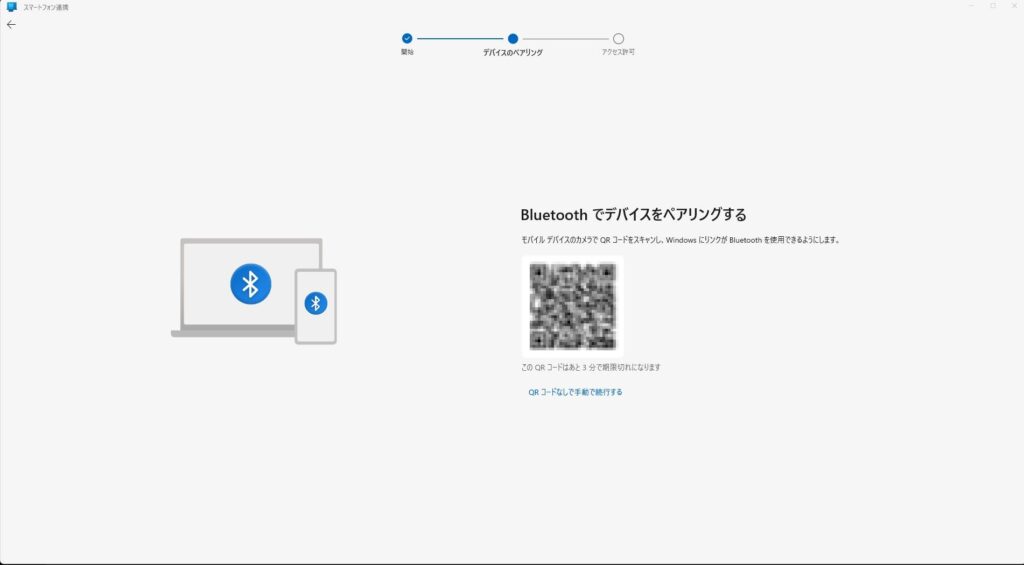
Task: Click the アクセス許可 step label
Action: (618, 52)
